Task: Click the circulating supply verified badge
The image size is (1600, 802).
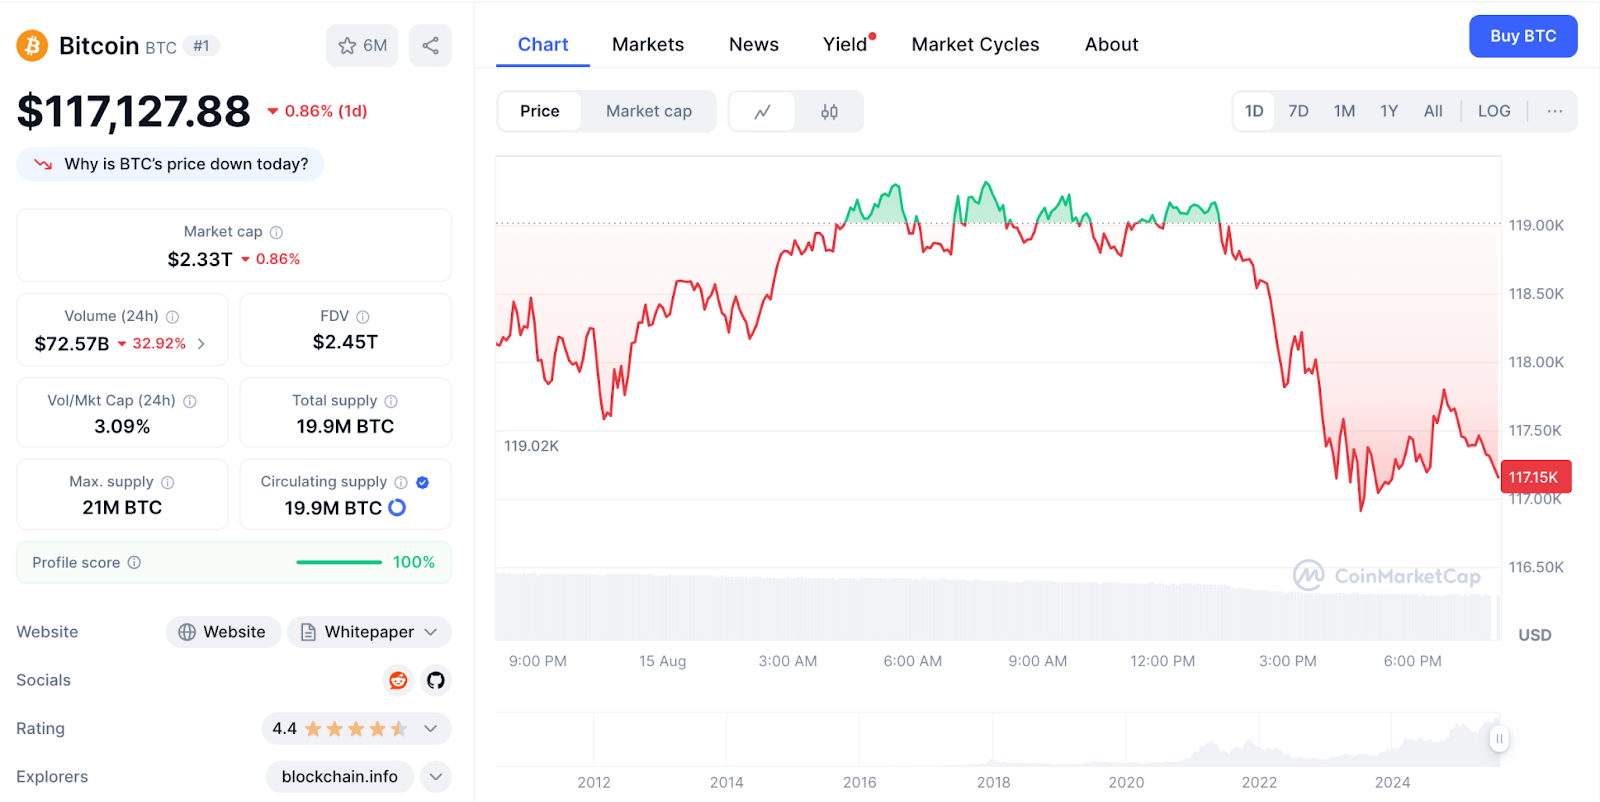Action: [x=423, y=482]
